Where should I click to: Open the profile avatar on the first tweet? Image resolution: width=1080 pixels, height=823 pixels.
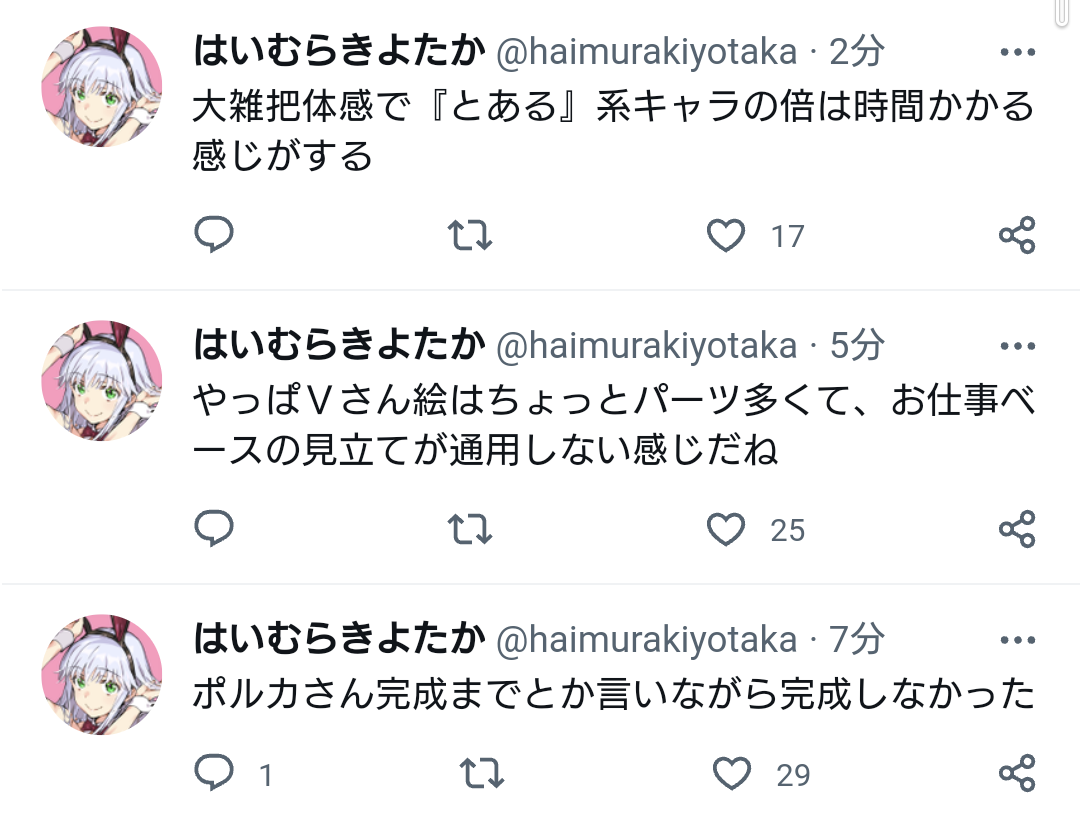point(101,87)
